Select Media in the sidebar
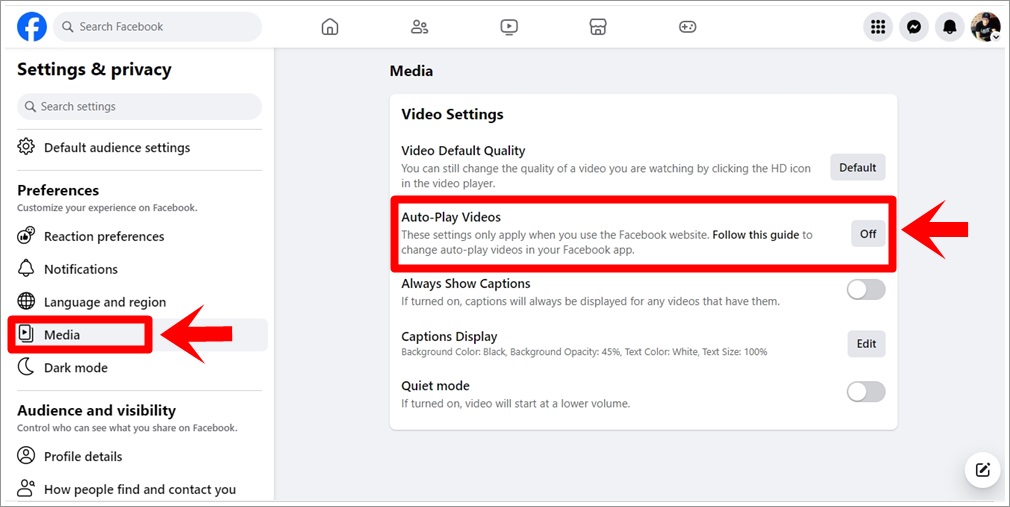The height and width of the screenshot is (507, 1010). 139,334
